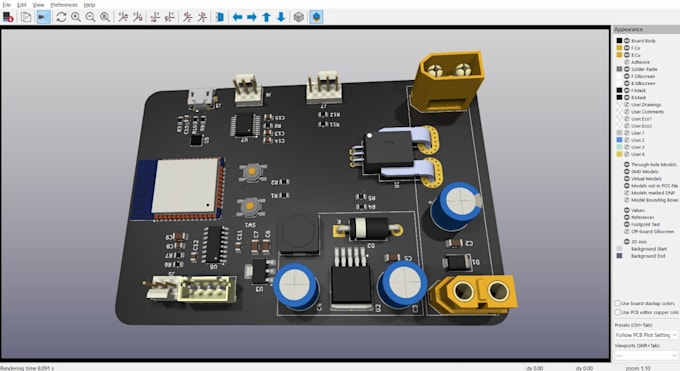Viewport: 680px width, 371px height.
Task: Toggle orthographic projection cube icon
Action: tap(299, 17)
